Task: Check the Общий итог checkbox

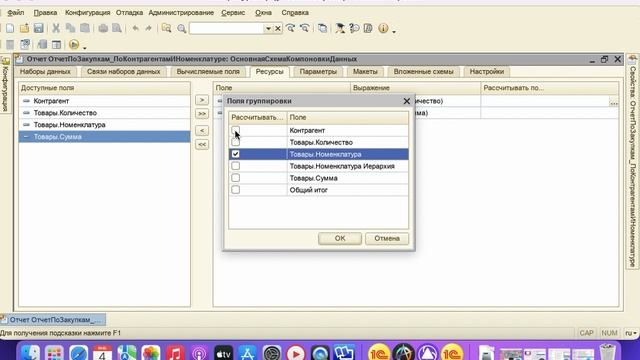Action: [x=236, y=189]
